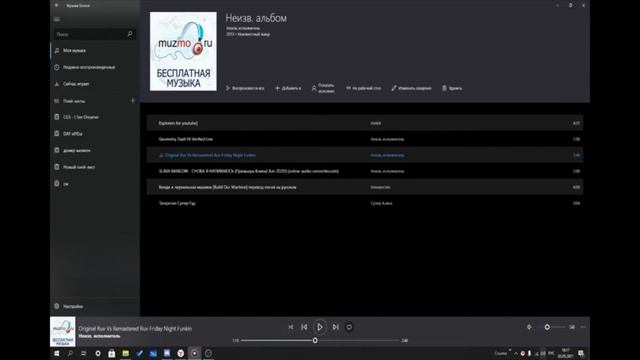Screen dimensions: 640x360
Task: Click the artist name in the SLAVA MARLOW row
Action: (x=387, y=171)
